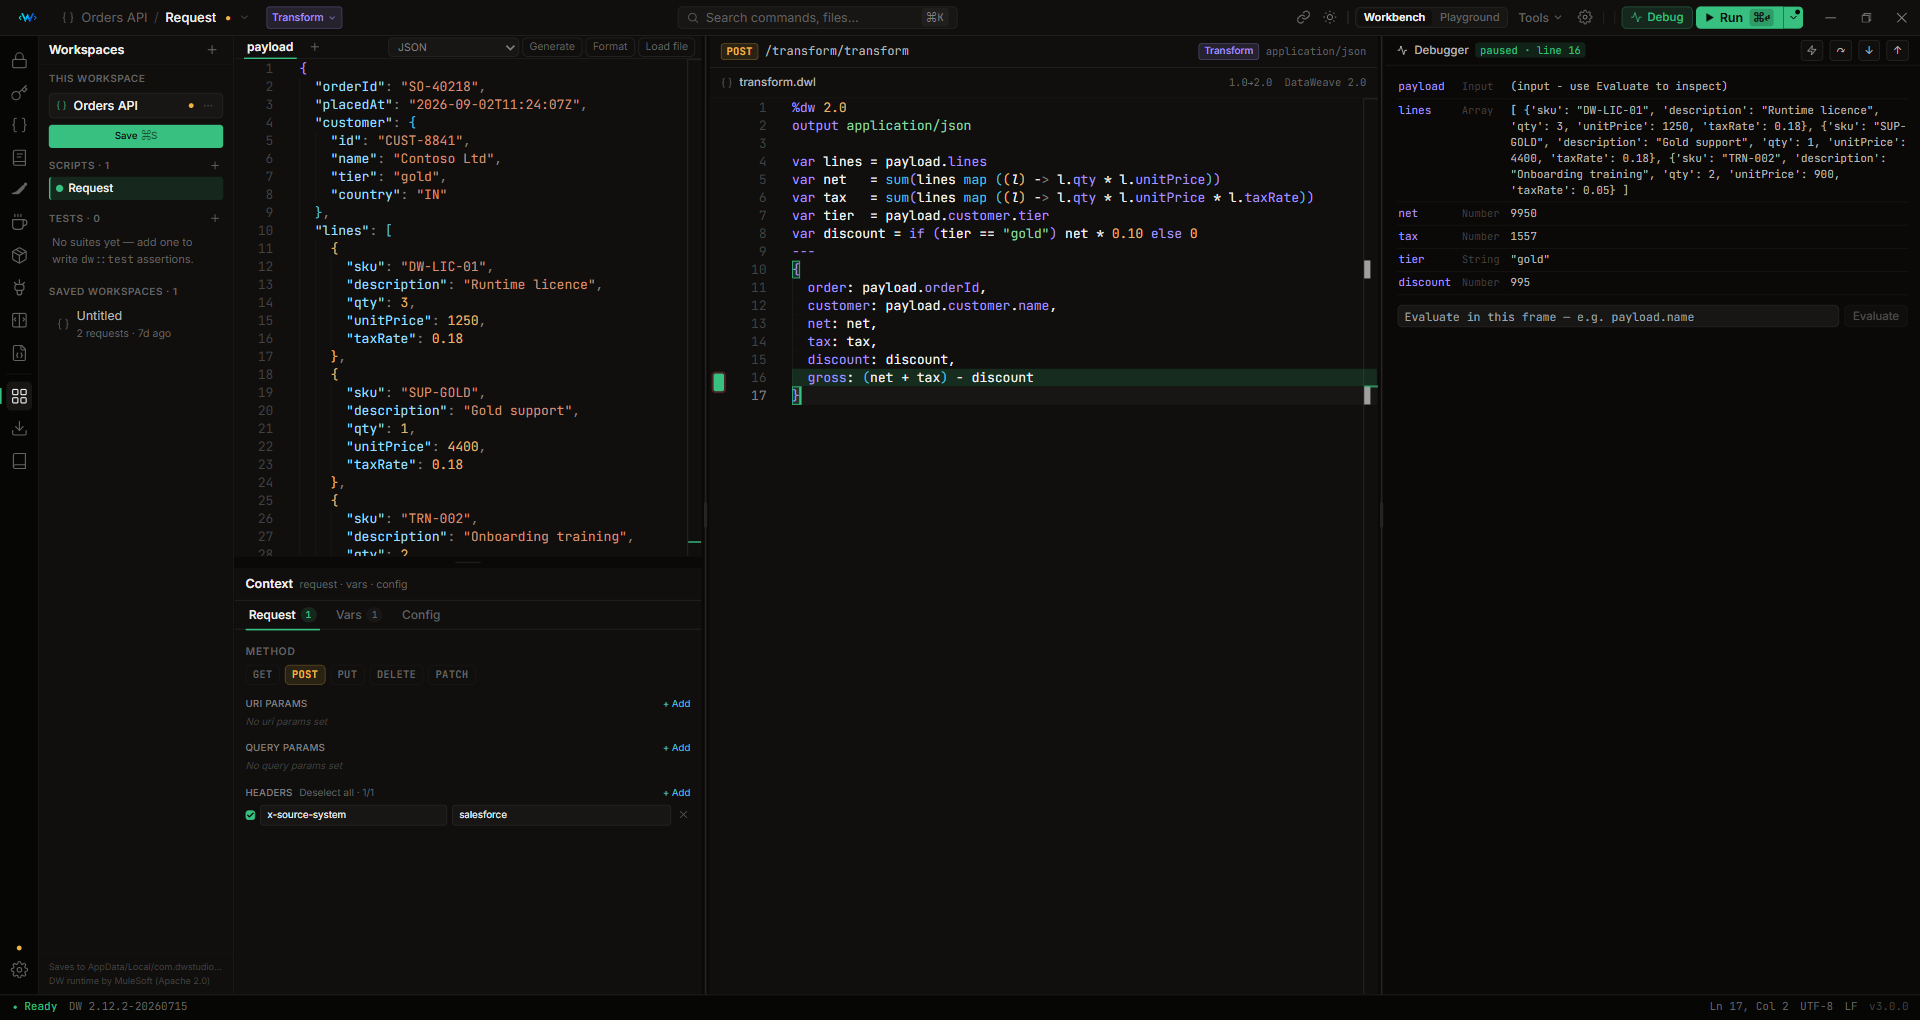1920x1020 pixels.
Task: Click the debugger lightning bolt icon
Action: pos(1811,50)
